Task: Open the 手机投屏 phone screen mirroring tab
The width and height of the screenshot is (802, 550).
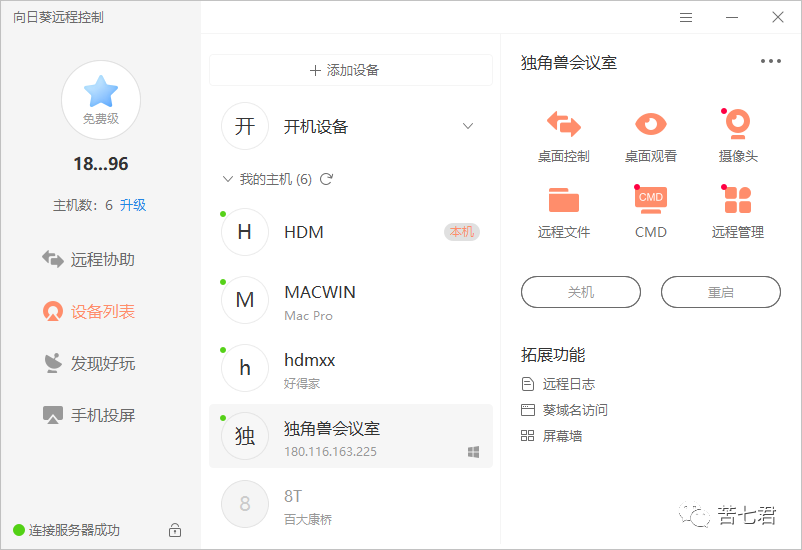Action: coord(88,415)
